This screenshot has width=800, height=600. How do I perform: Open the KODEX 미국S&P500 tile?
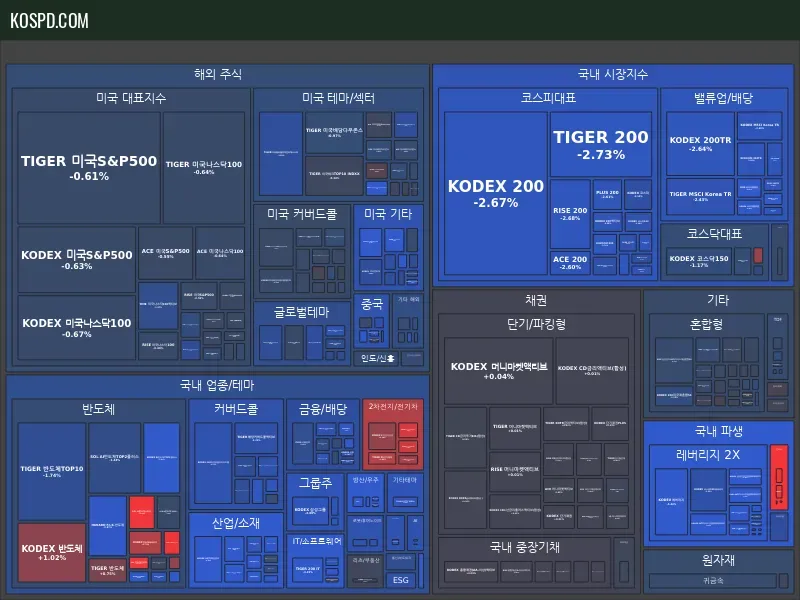tap(77, 260)
